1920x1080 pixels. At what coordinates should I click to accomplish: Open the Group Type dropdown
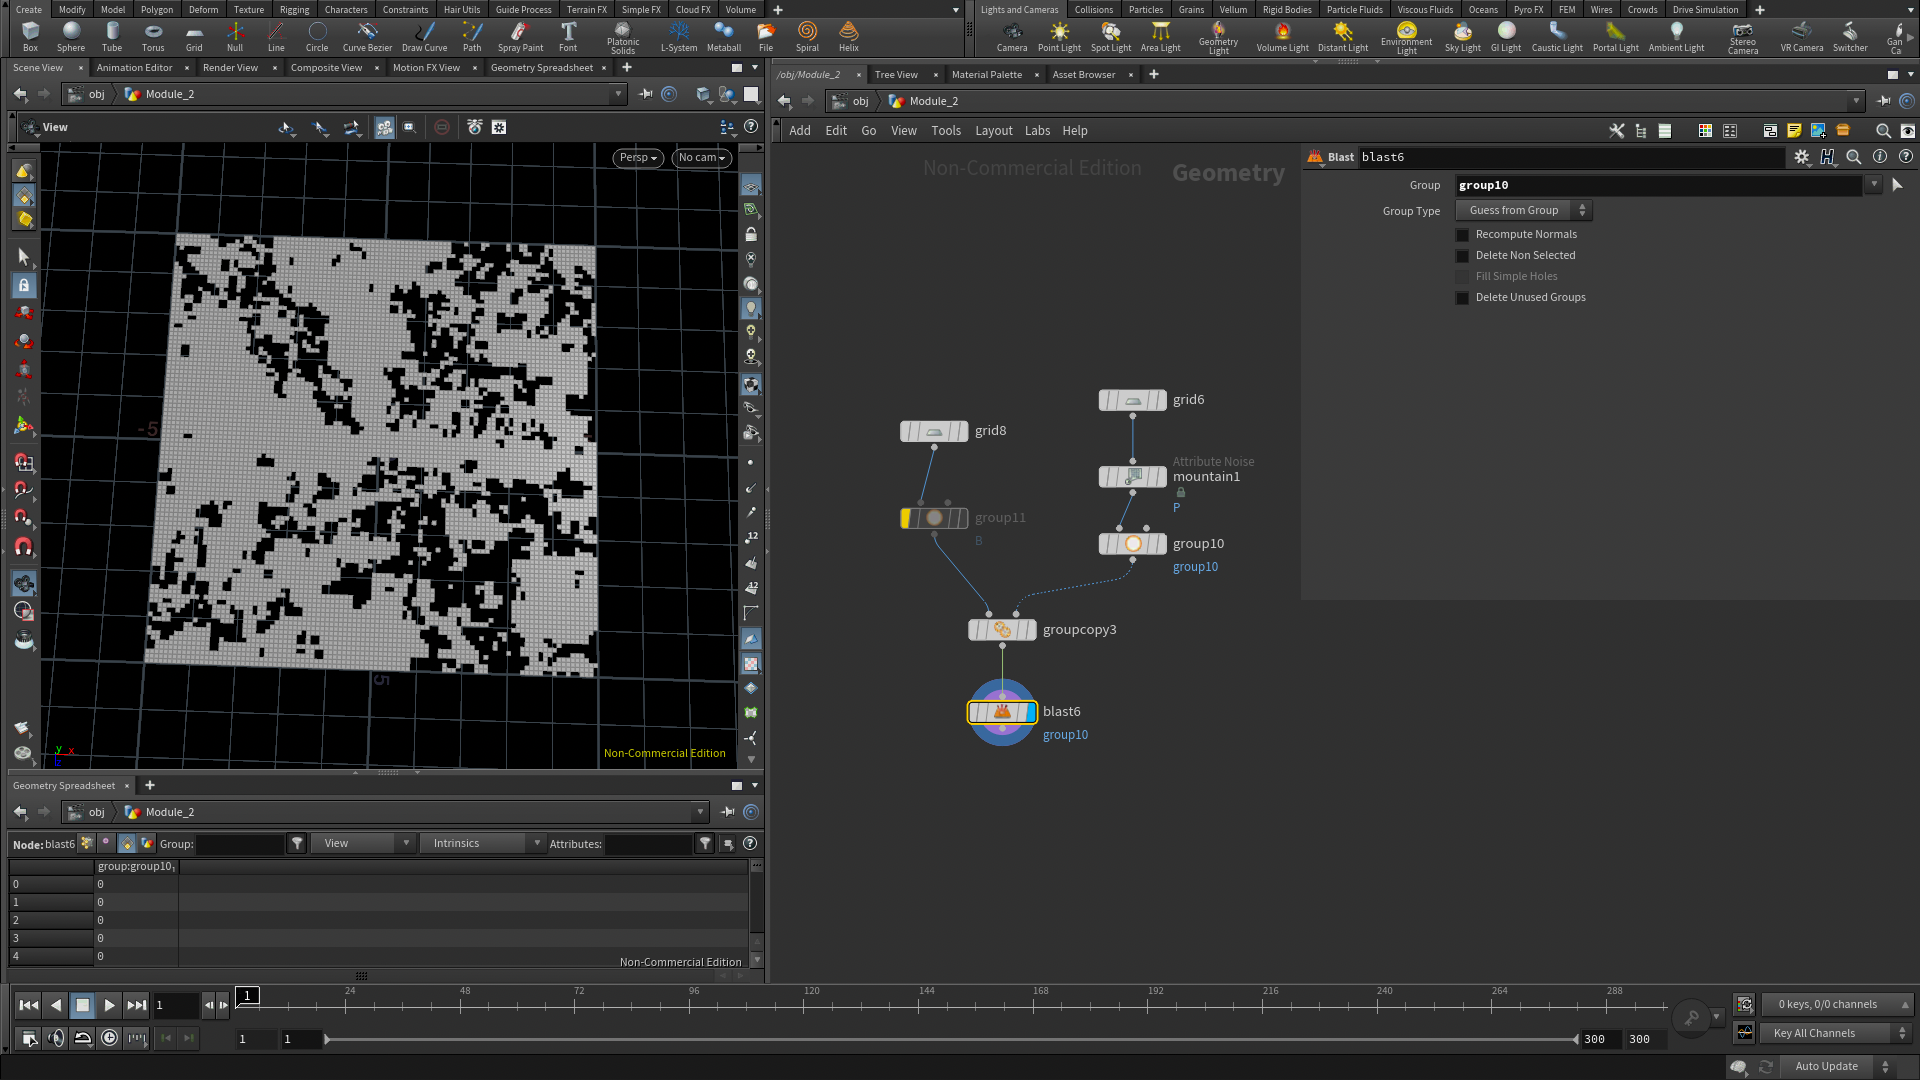1523,211
